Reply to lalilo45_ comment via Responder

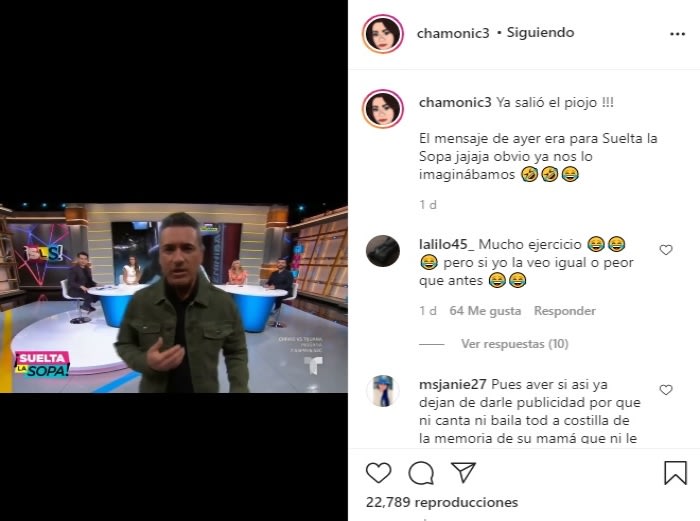[x=565, y=311]
